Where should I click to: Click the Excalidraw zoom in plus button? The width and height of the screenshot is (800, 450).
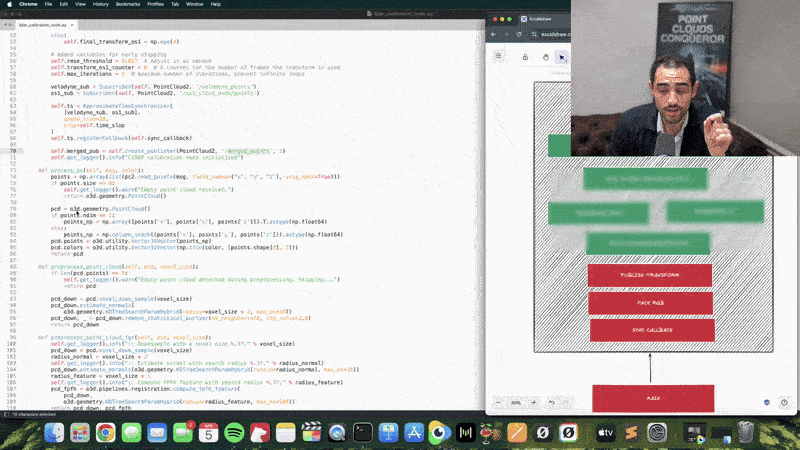[533, 402]
